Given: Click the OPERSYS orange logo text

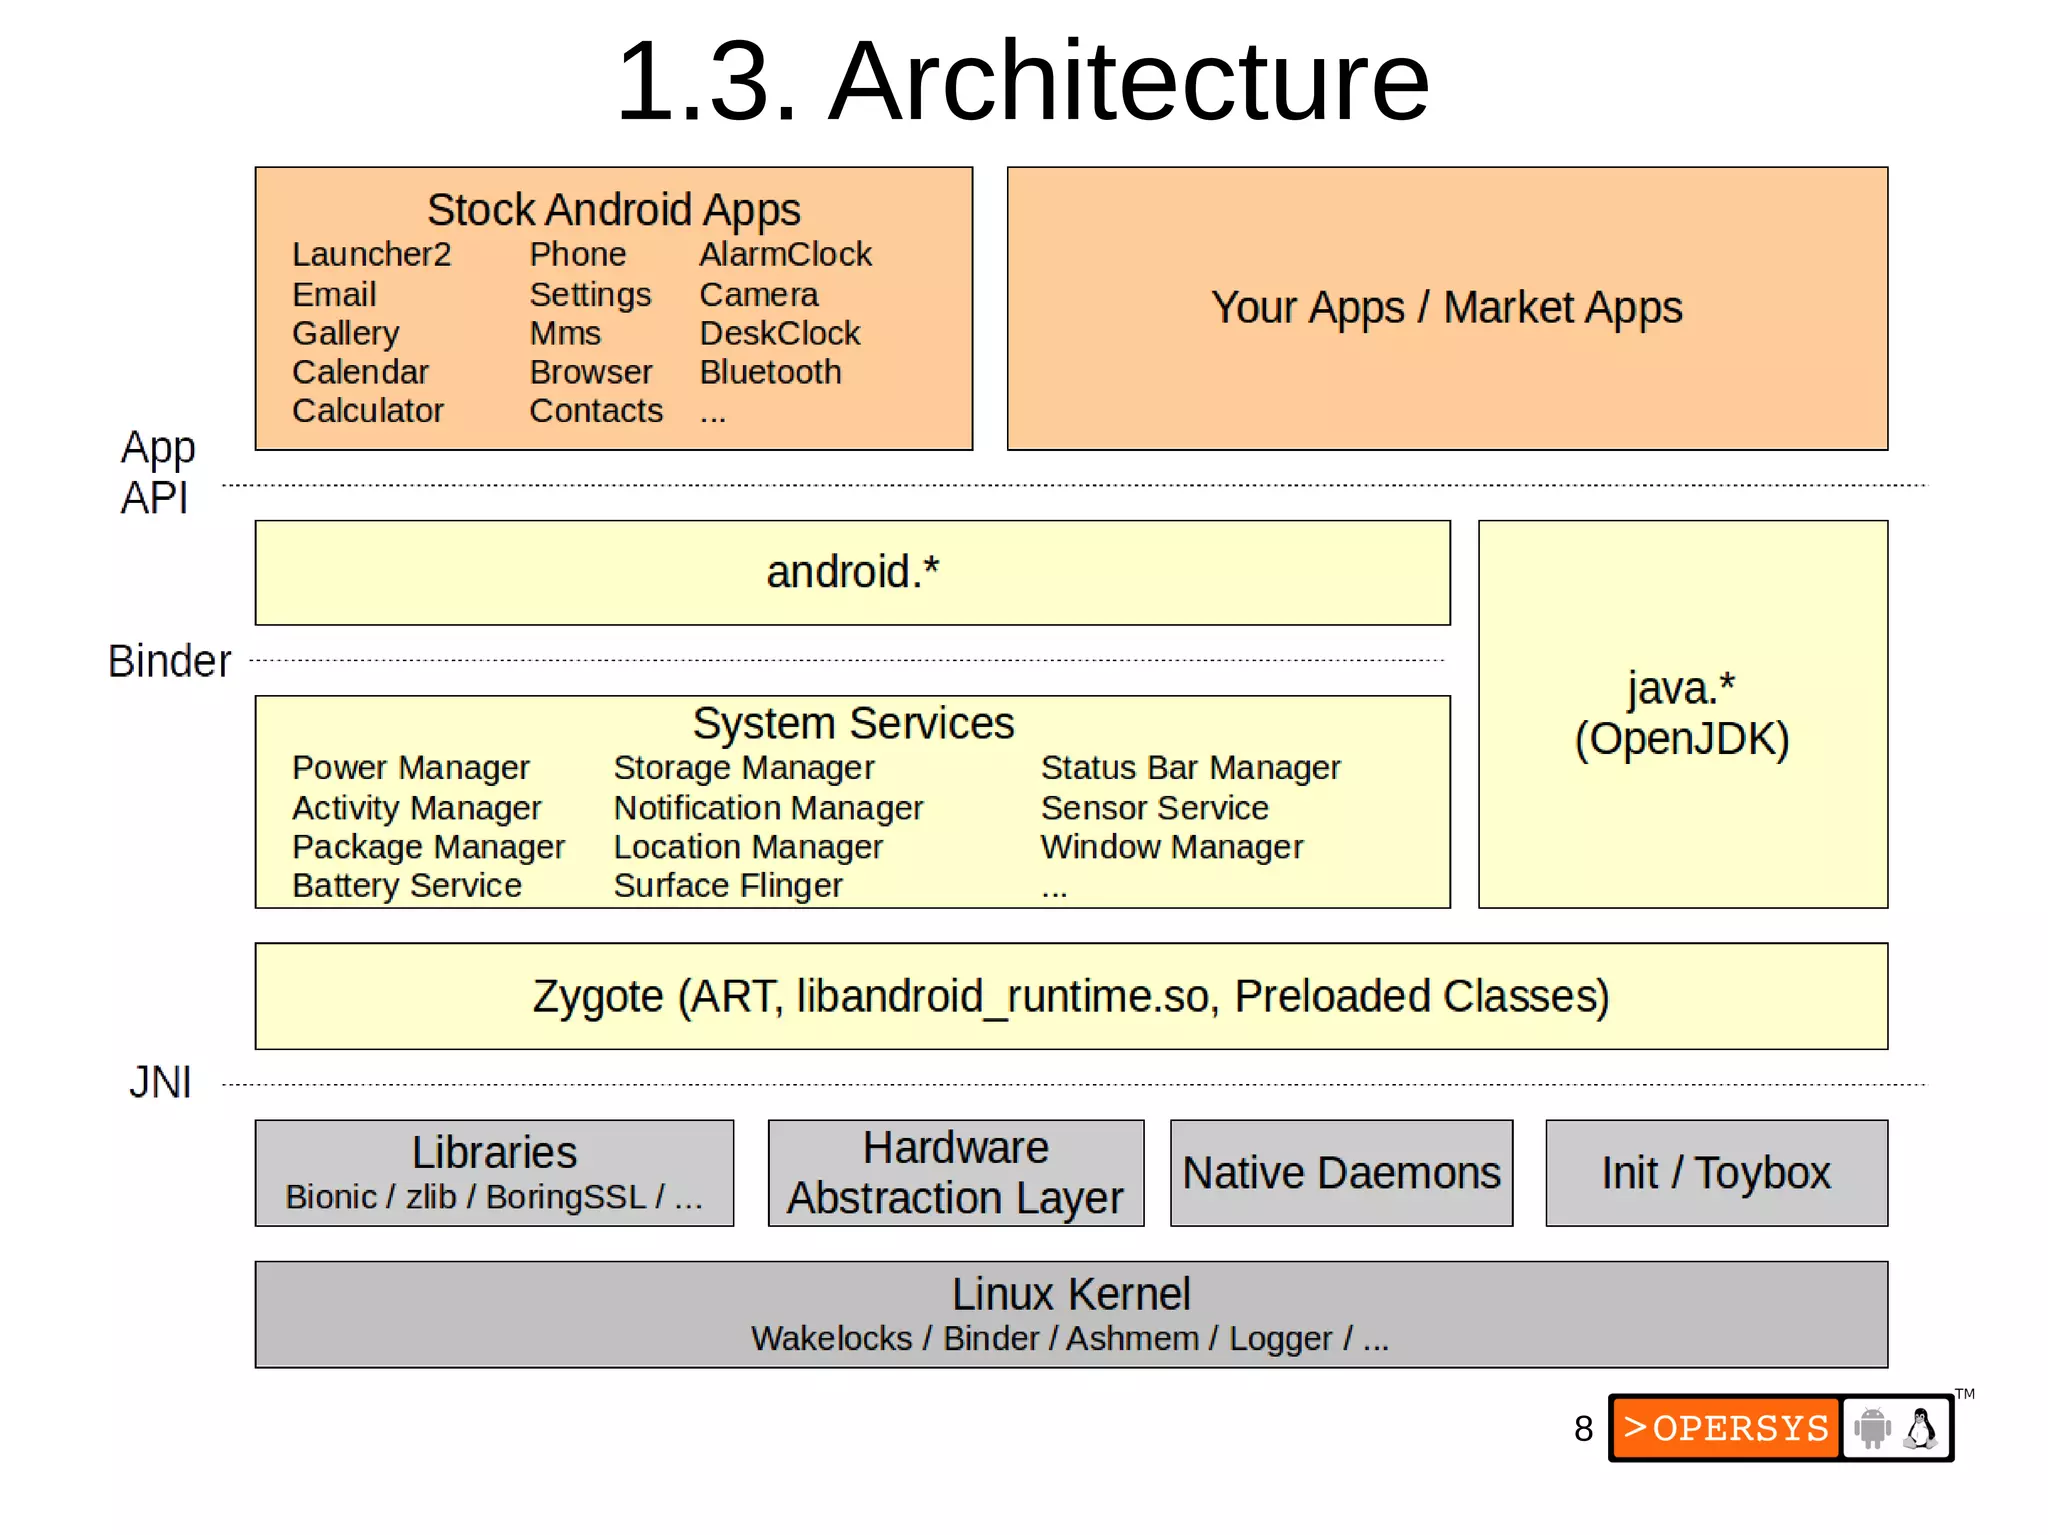Looking at the screenshot, I should [1726, 1427].
